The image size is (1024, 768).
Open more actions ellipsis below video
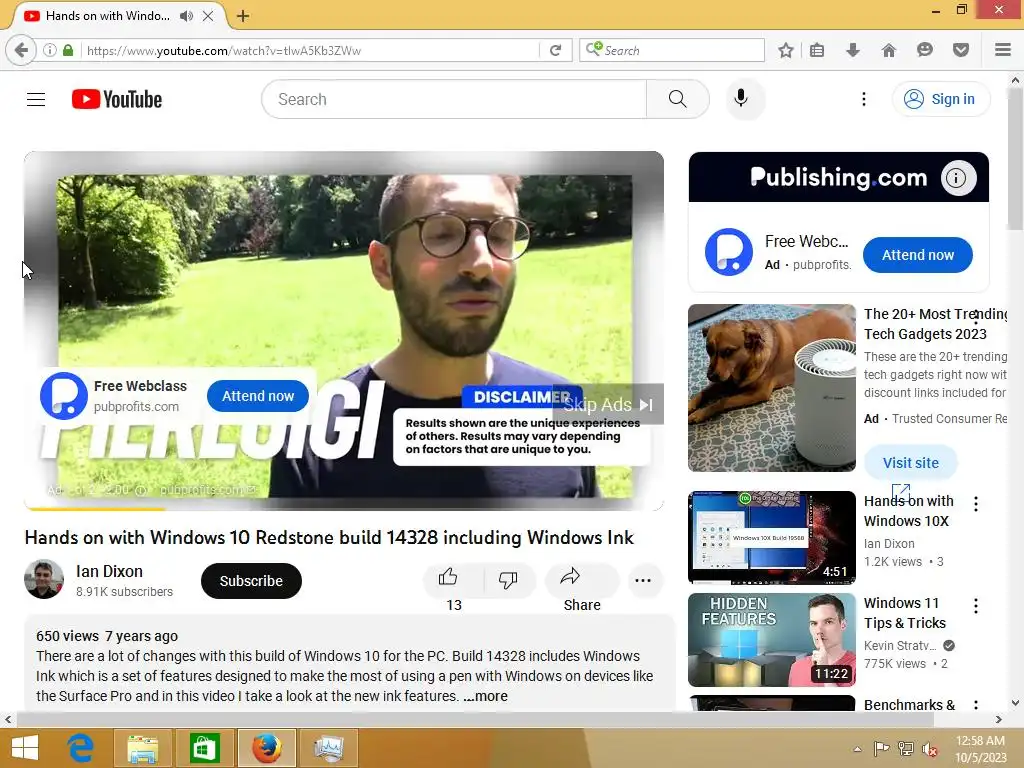pyautogui.click(x=643, y=581)
